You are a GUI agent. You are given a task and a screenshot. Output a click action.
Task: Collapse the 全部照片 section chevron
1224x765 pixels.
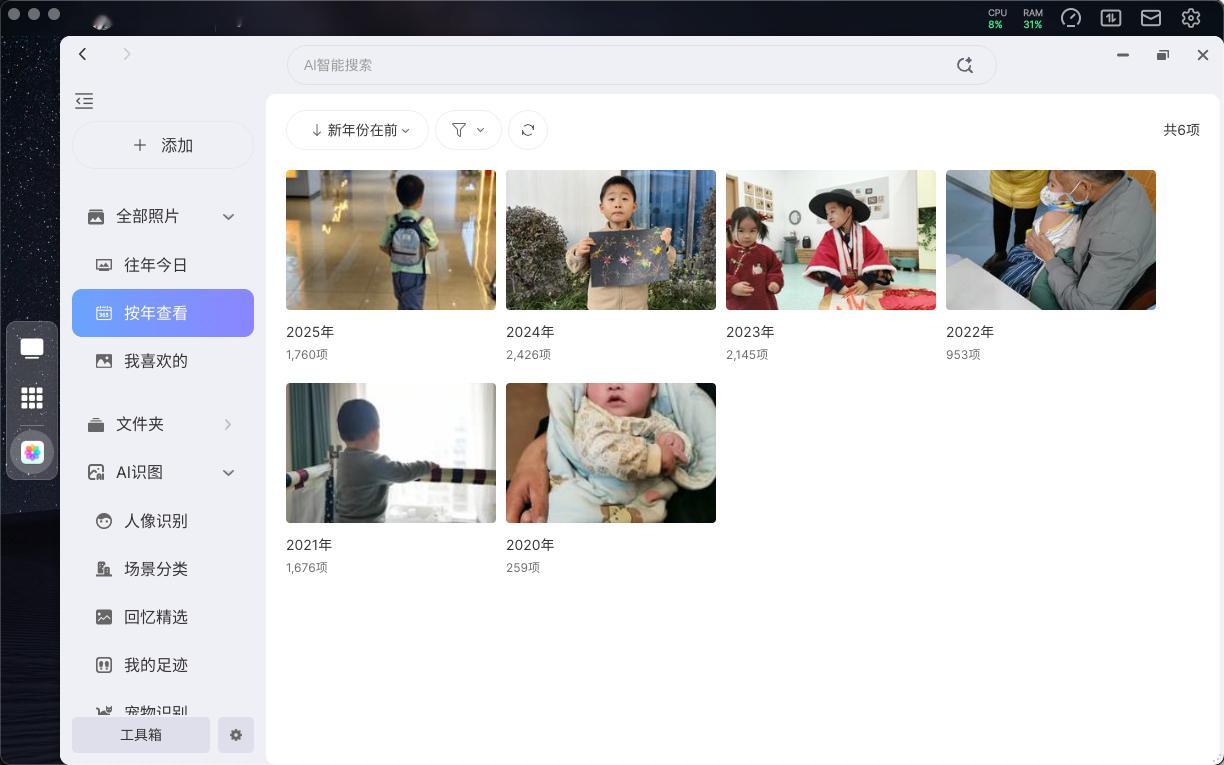click(x=228, y=217)
